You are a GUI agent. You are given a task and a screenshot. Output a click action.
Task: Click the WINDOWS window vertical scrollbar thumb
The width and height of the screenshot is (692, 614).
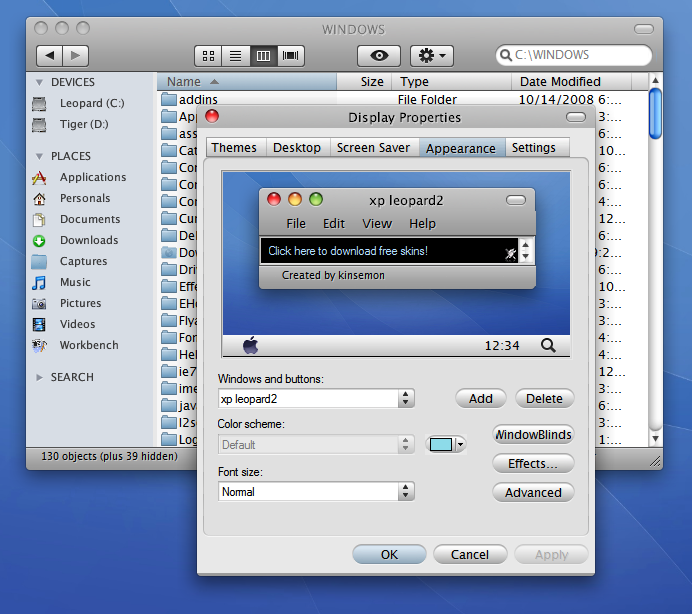click(655, 113)
